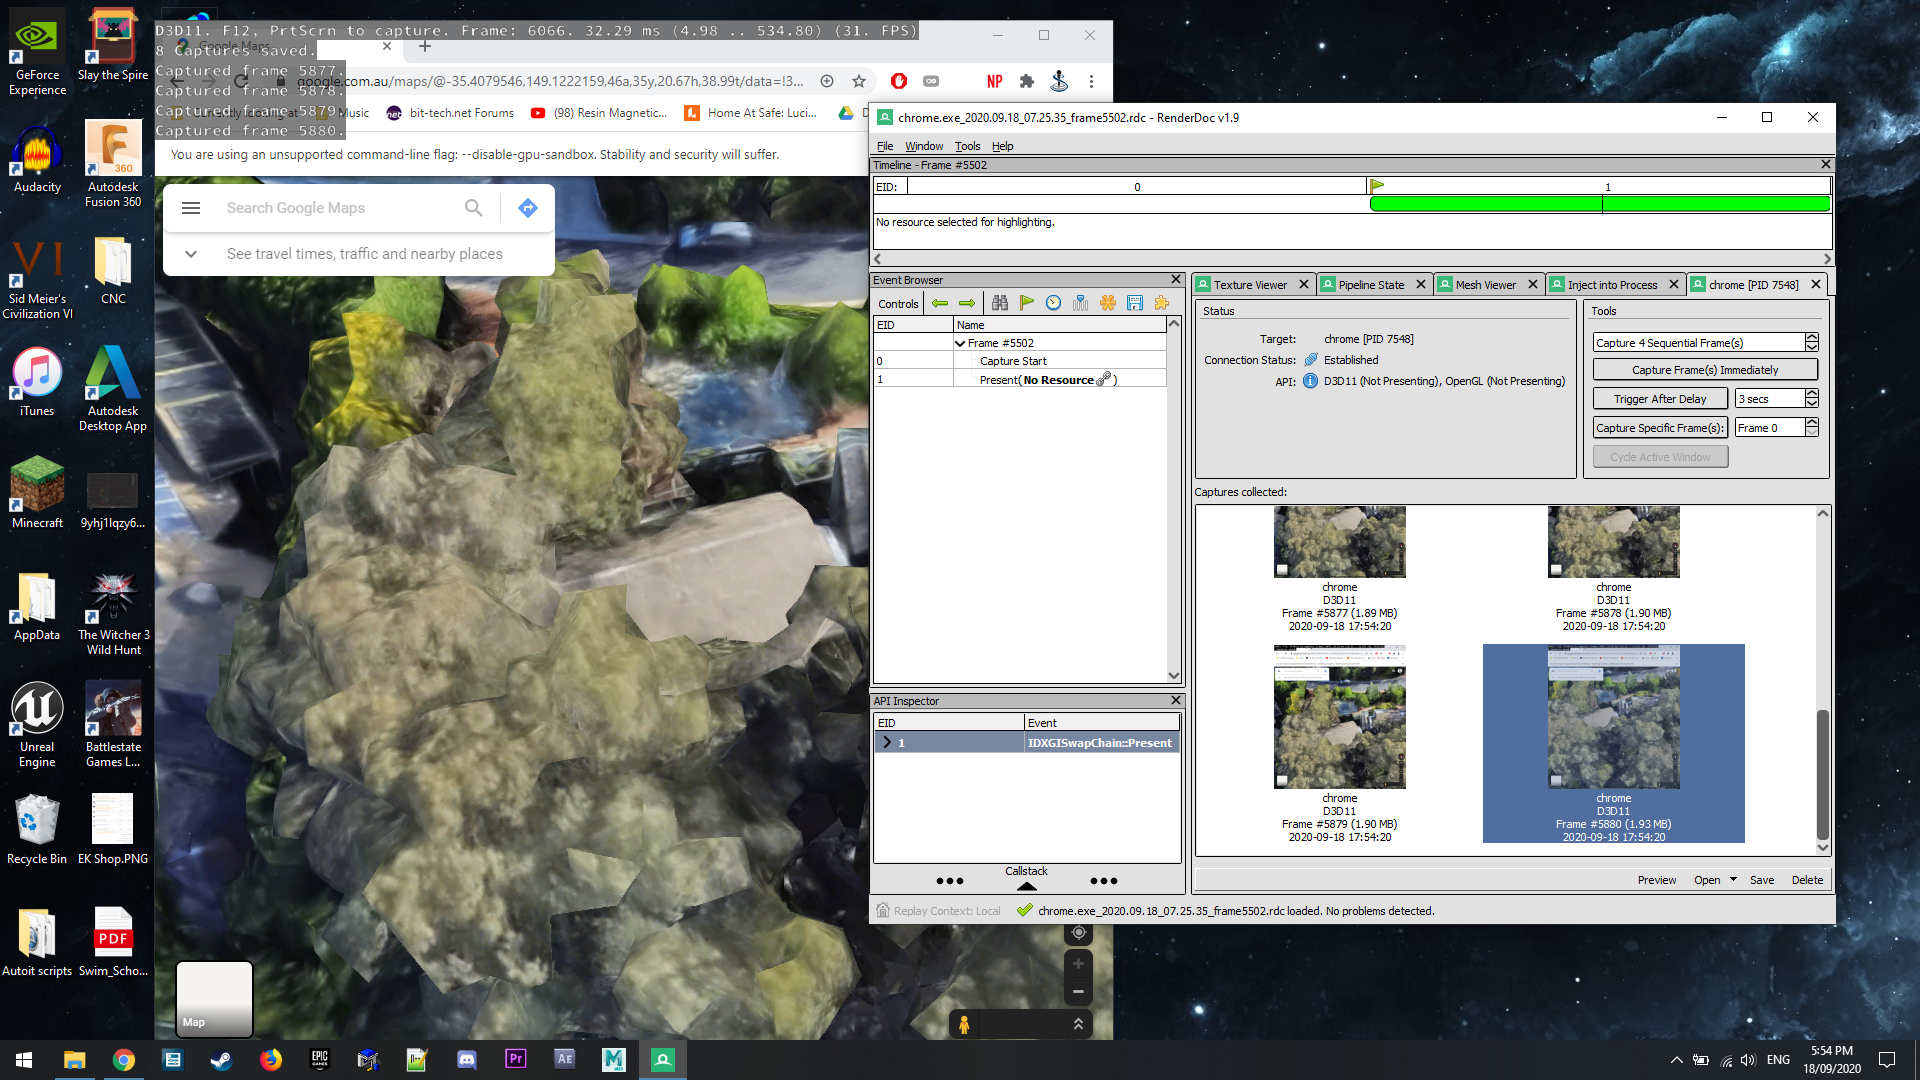The image size is (1920, 1080).
Task: Select the Frame #5877 capture thumbnail
Action: click(x=1339, y=542)
